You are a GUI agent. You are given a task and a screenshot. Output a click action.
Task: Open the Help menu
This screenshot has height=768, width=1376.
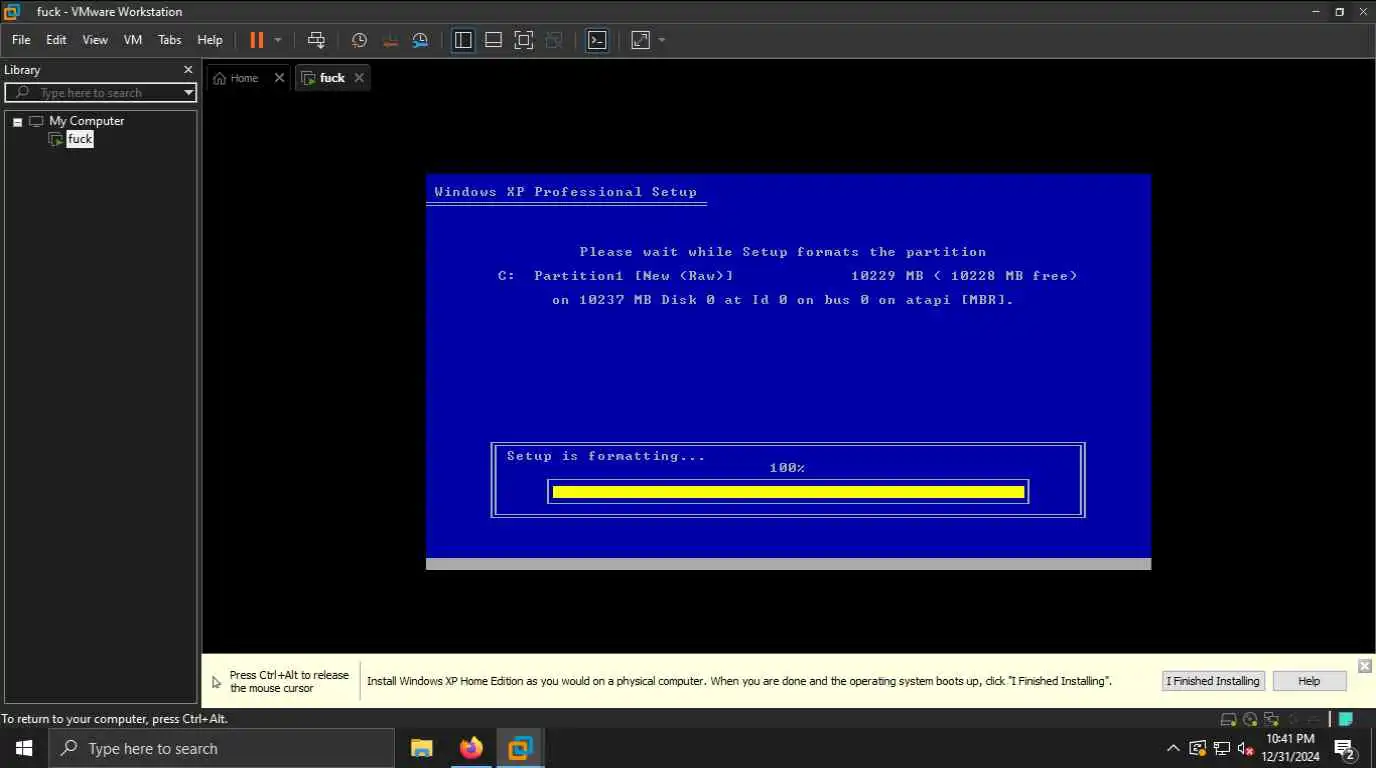210,40
